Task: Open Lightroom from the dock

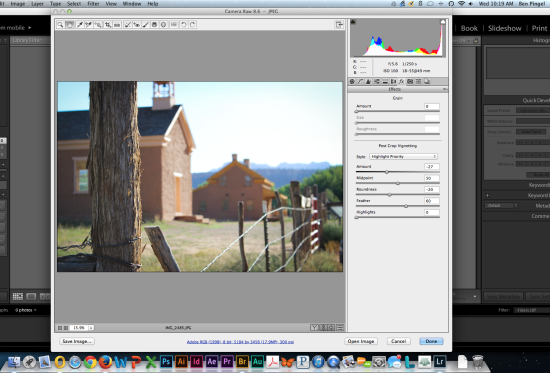Action: point(440,361)
